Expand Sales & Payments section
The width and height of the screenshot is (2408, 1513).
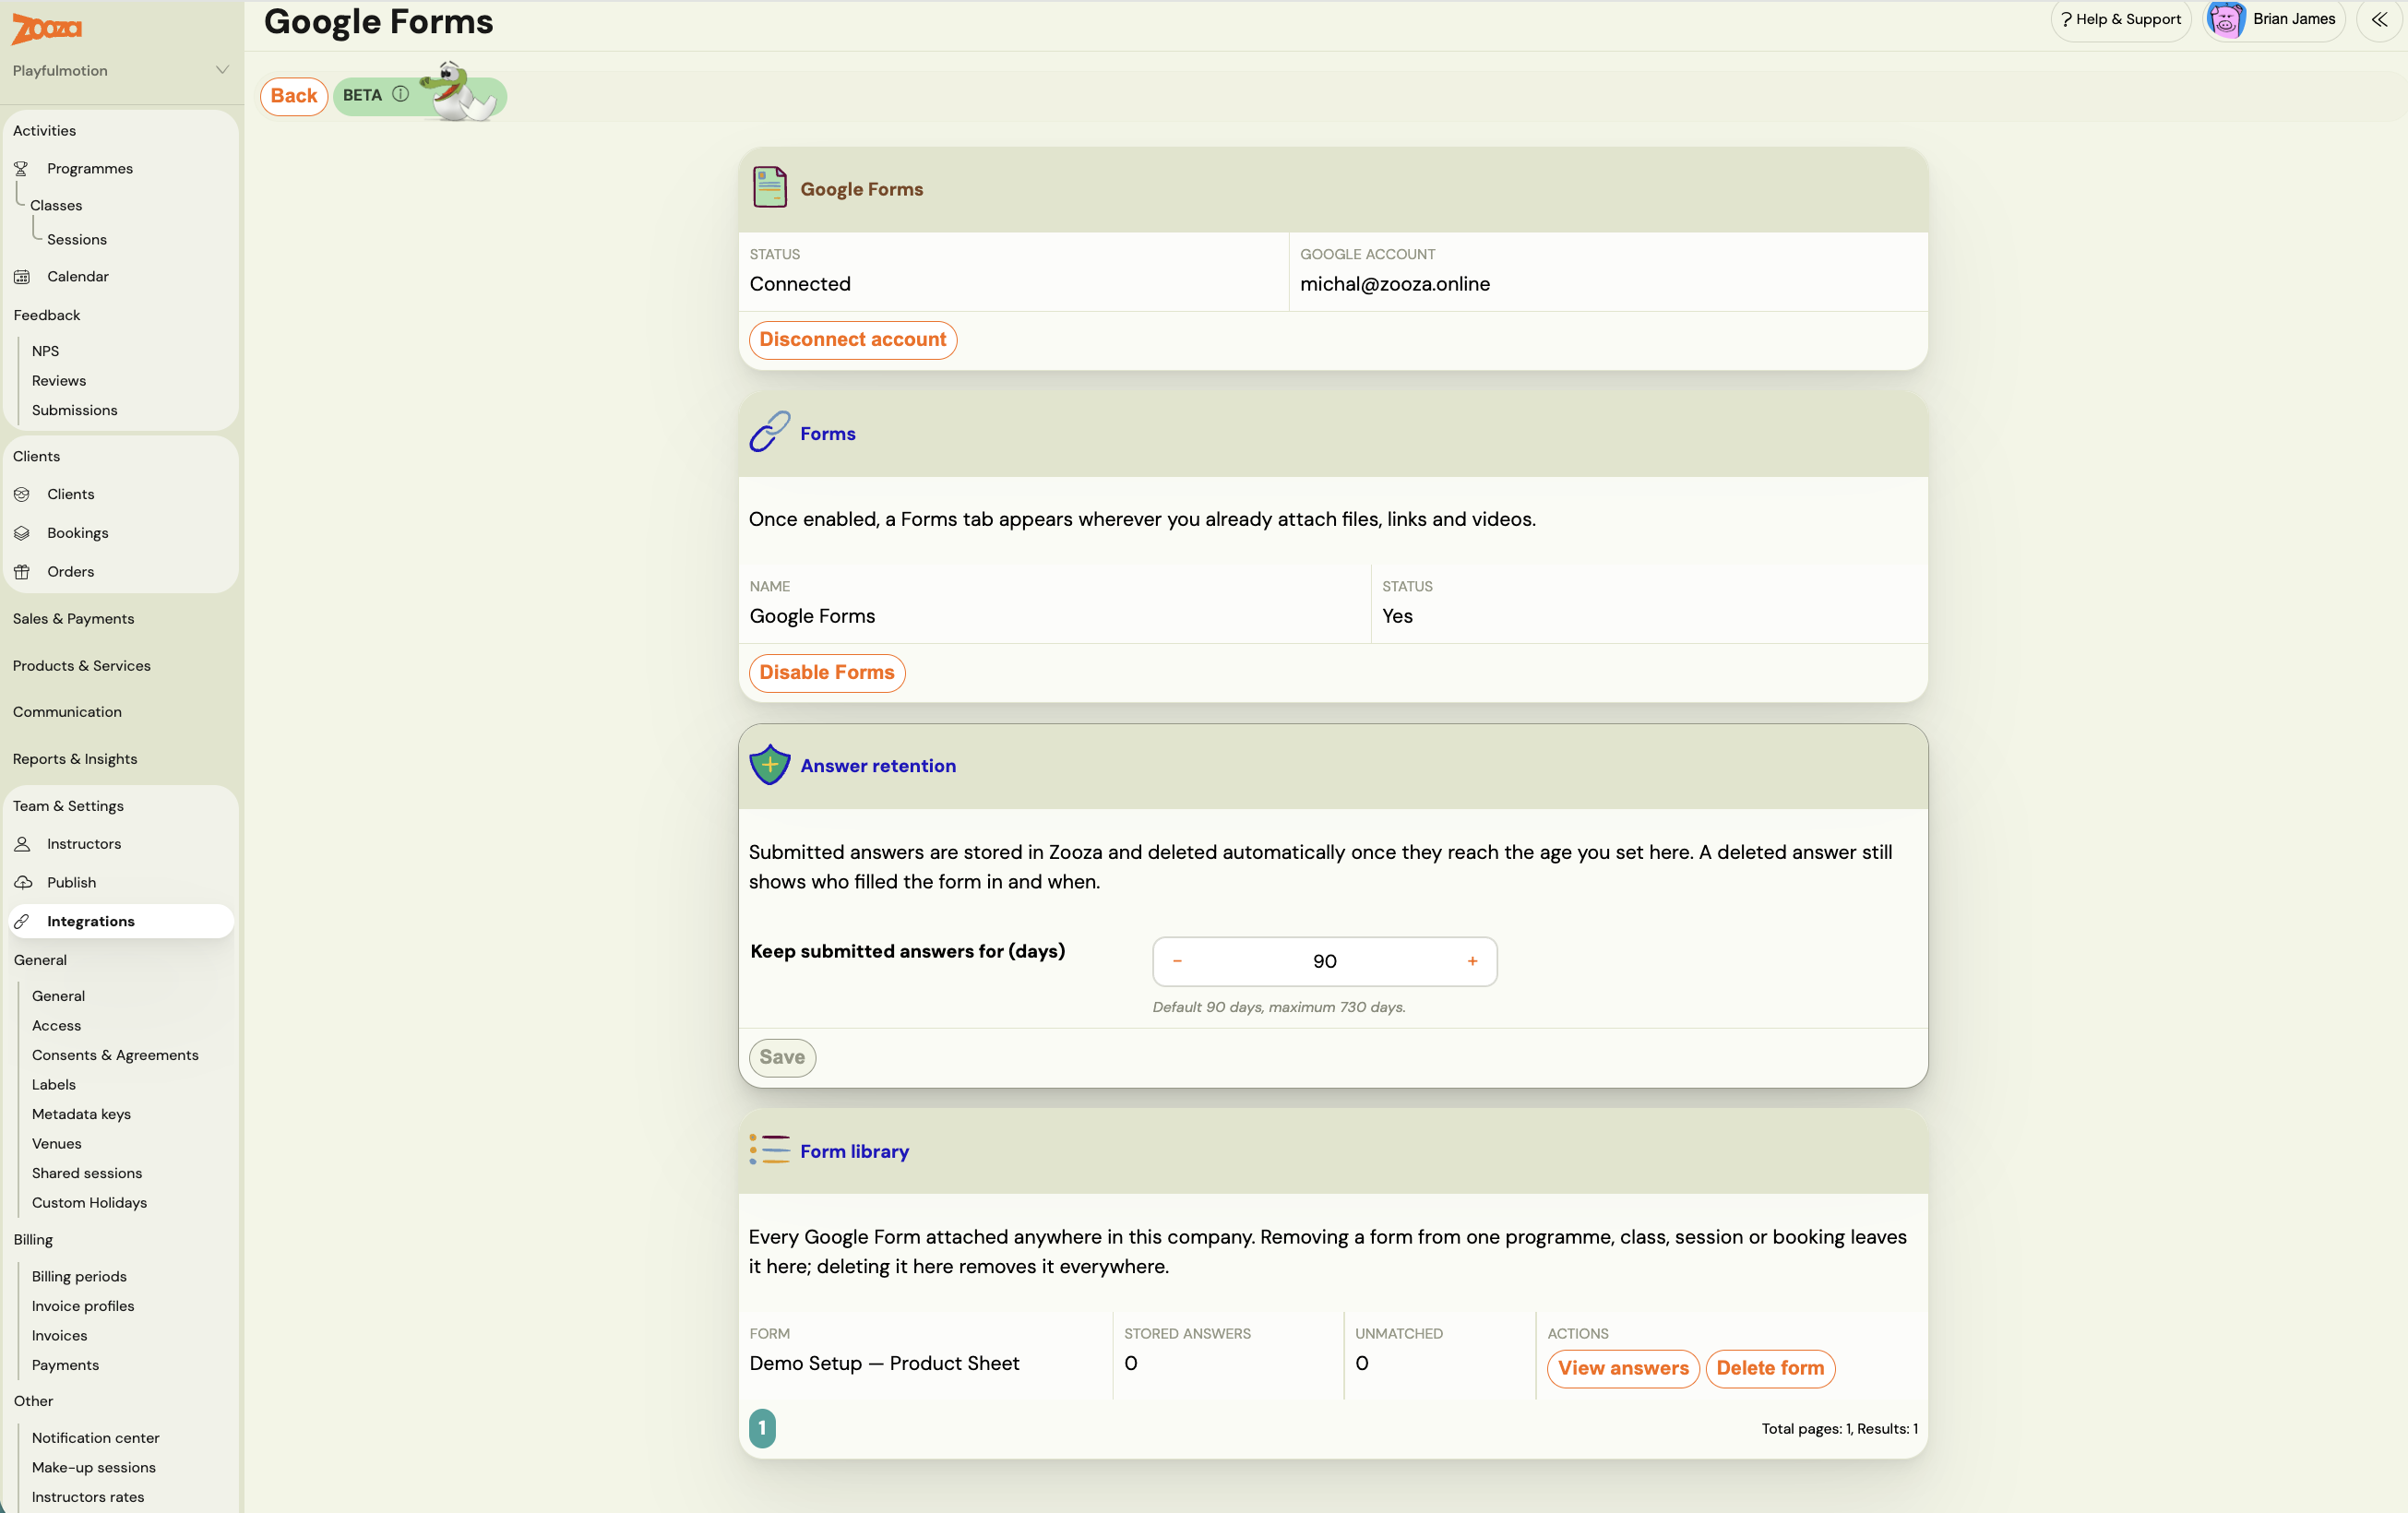(73, 619)
